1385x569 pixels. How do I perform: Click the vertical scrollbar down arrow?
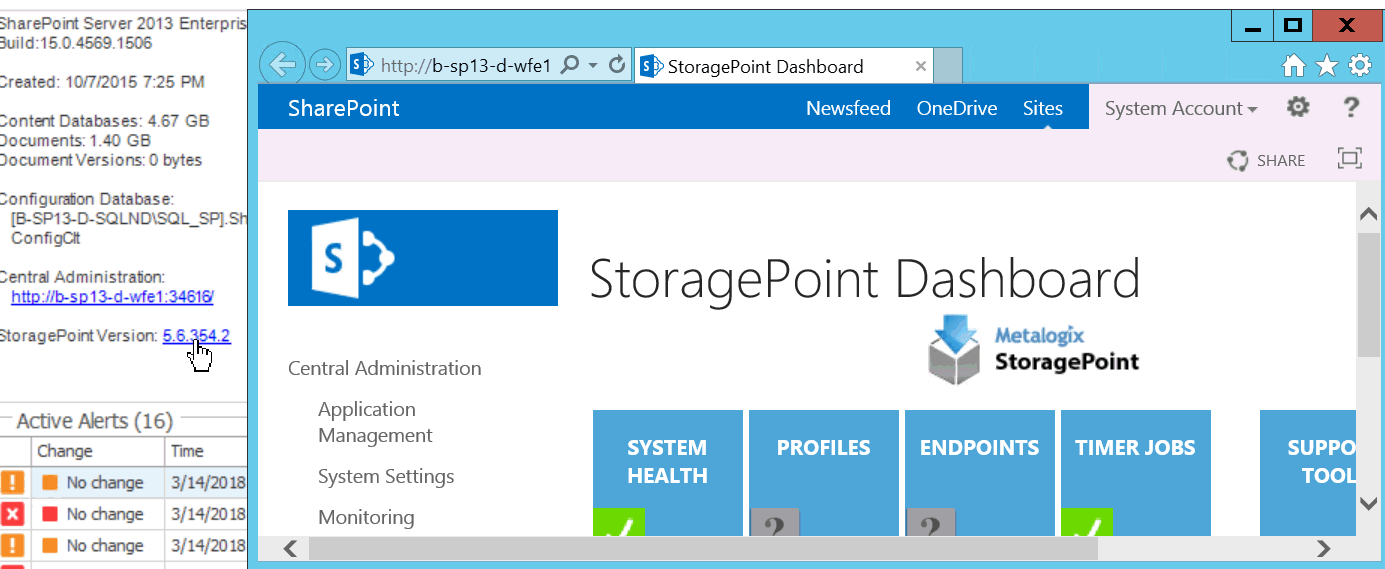coord(1368,503)
